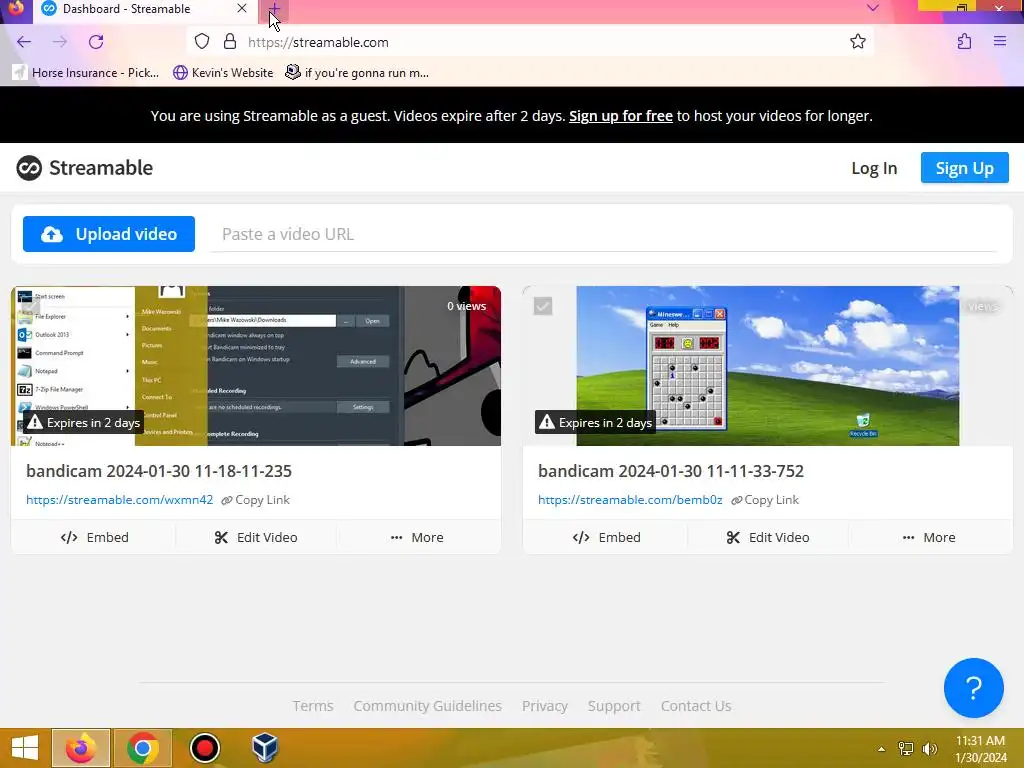Click the Sign up for free link
Image resolution: width=1024 pixels, height=768 pixels.
pyautogui.click(x=620, y=116)
